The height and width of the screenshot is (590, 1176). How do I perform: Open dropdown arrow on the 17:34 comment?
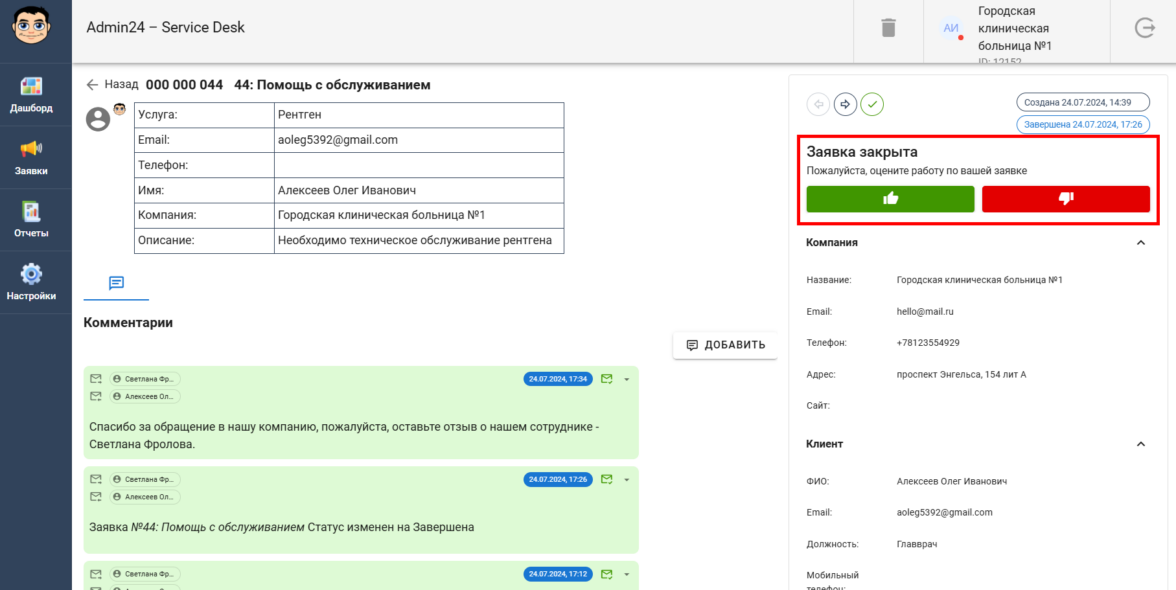[626, 379]
